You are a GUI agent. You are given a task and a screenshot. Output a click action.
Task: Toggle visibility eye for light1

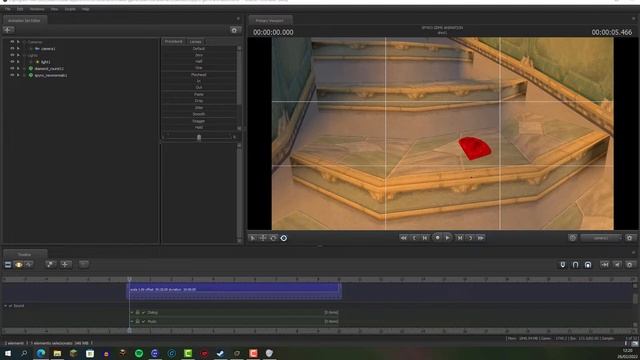(x=12, y=62)
